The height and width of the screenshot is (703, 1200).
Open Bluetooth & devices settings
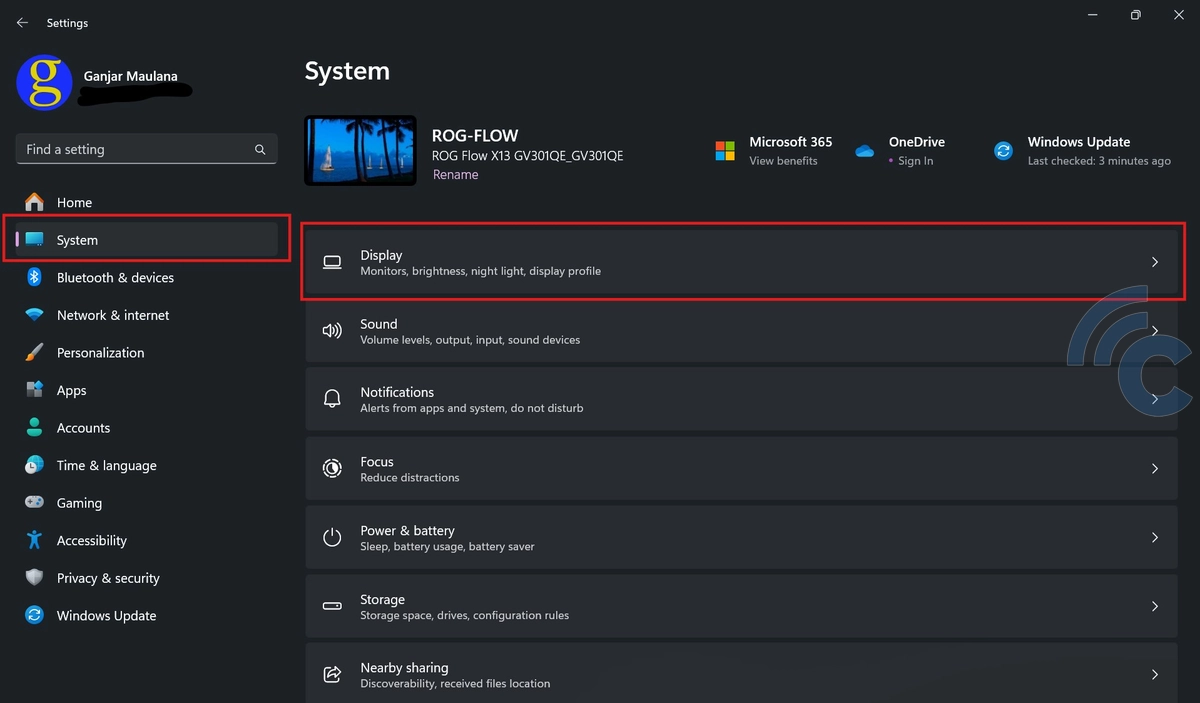pyautogui.click(x=147, y=277)
